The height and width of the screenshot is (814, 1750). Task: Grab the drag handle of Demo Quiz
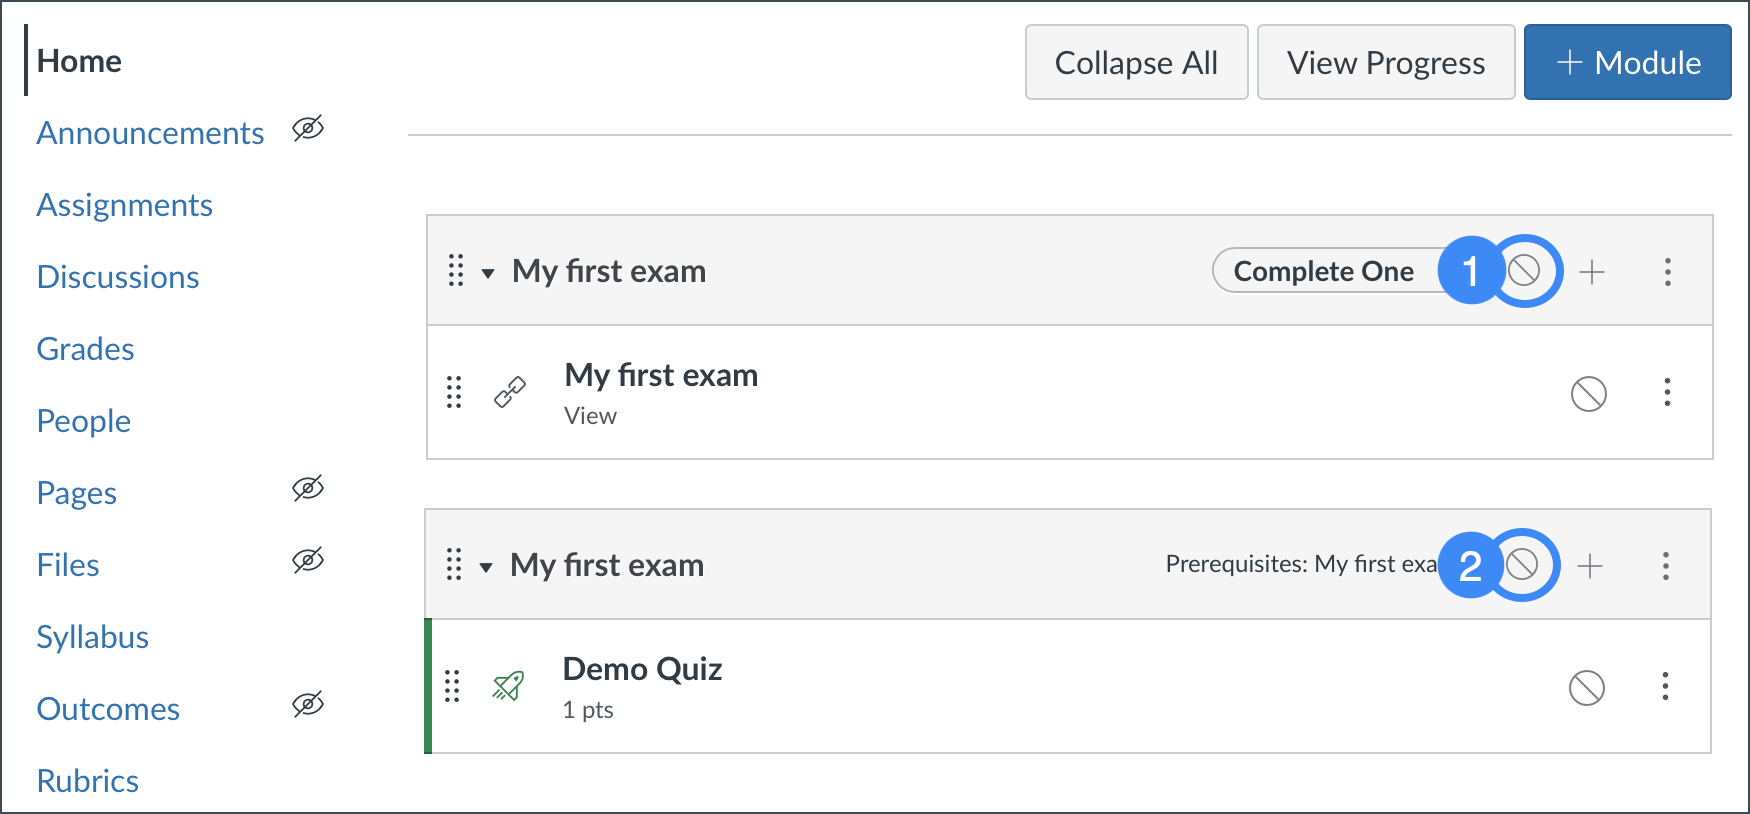[x=452, y=686]
